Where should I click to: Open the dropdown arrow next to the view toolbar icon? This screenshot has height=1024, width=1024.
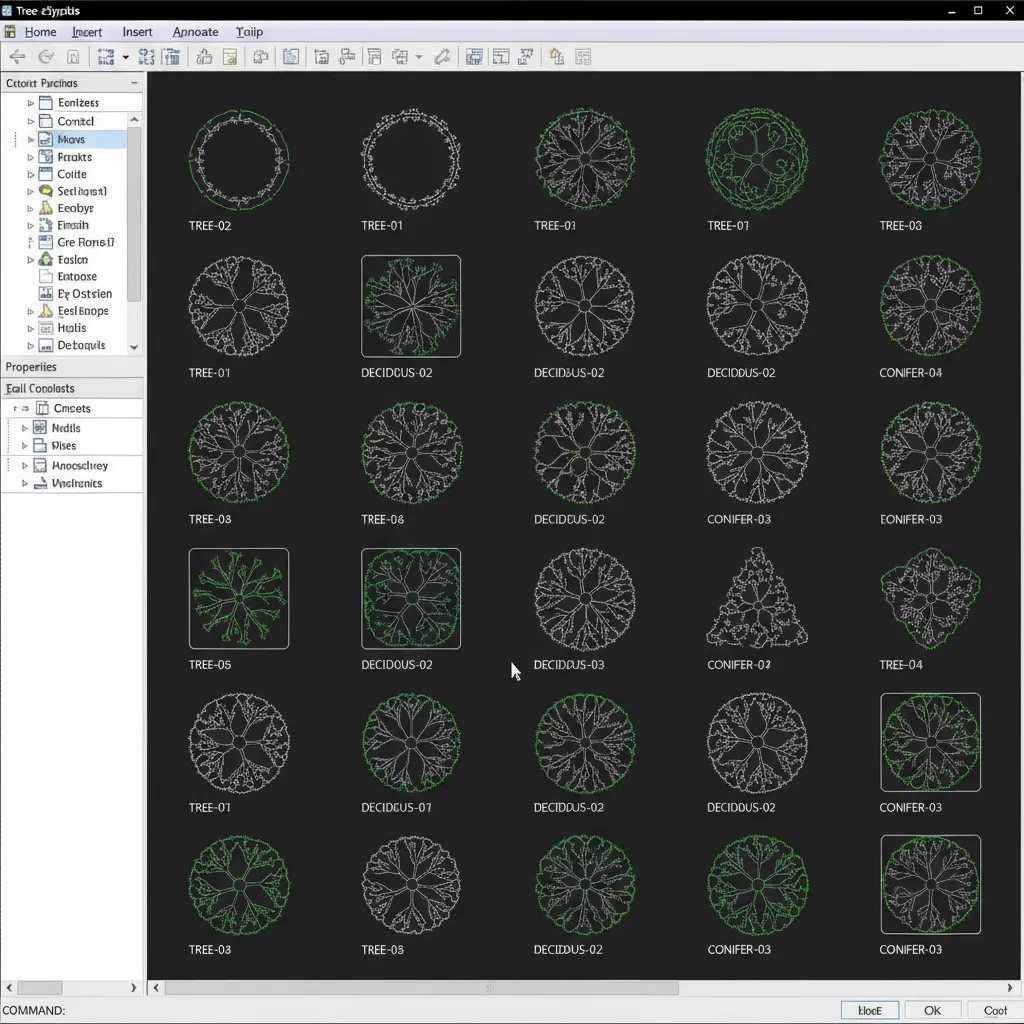(x=419, y=57)
